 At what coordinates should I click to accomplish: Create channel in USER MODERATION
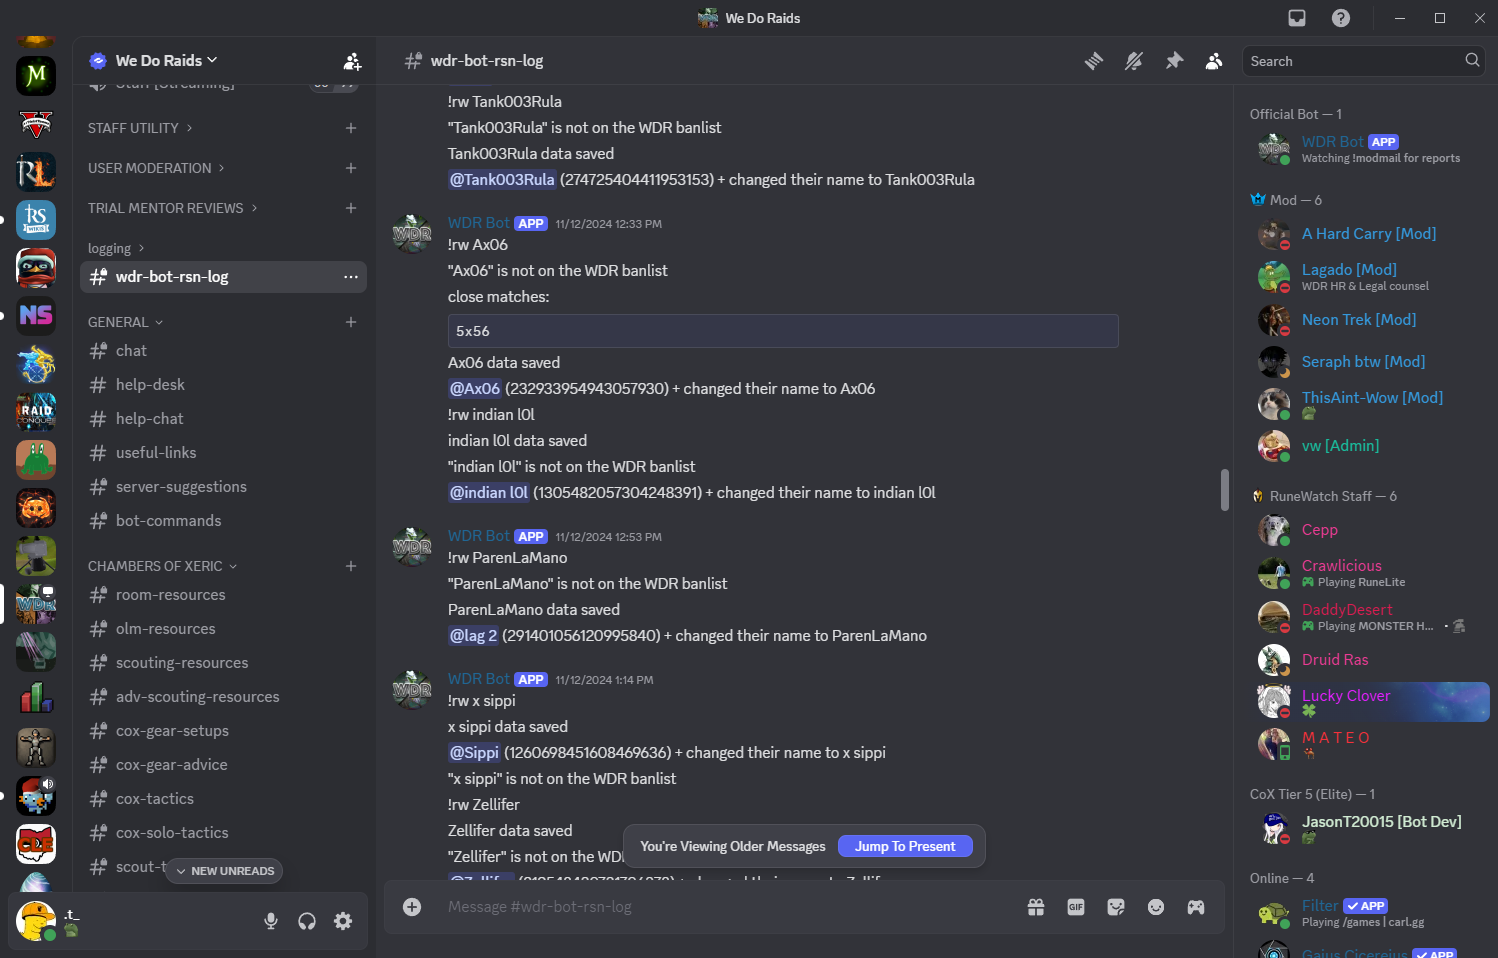(351, 168)
